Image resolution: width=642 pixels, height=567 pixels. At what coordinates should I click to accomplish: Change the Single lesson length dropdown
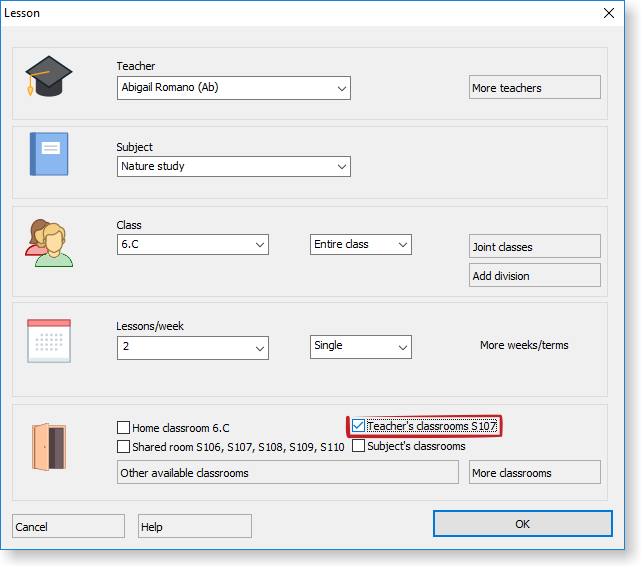pos(402,347)
